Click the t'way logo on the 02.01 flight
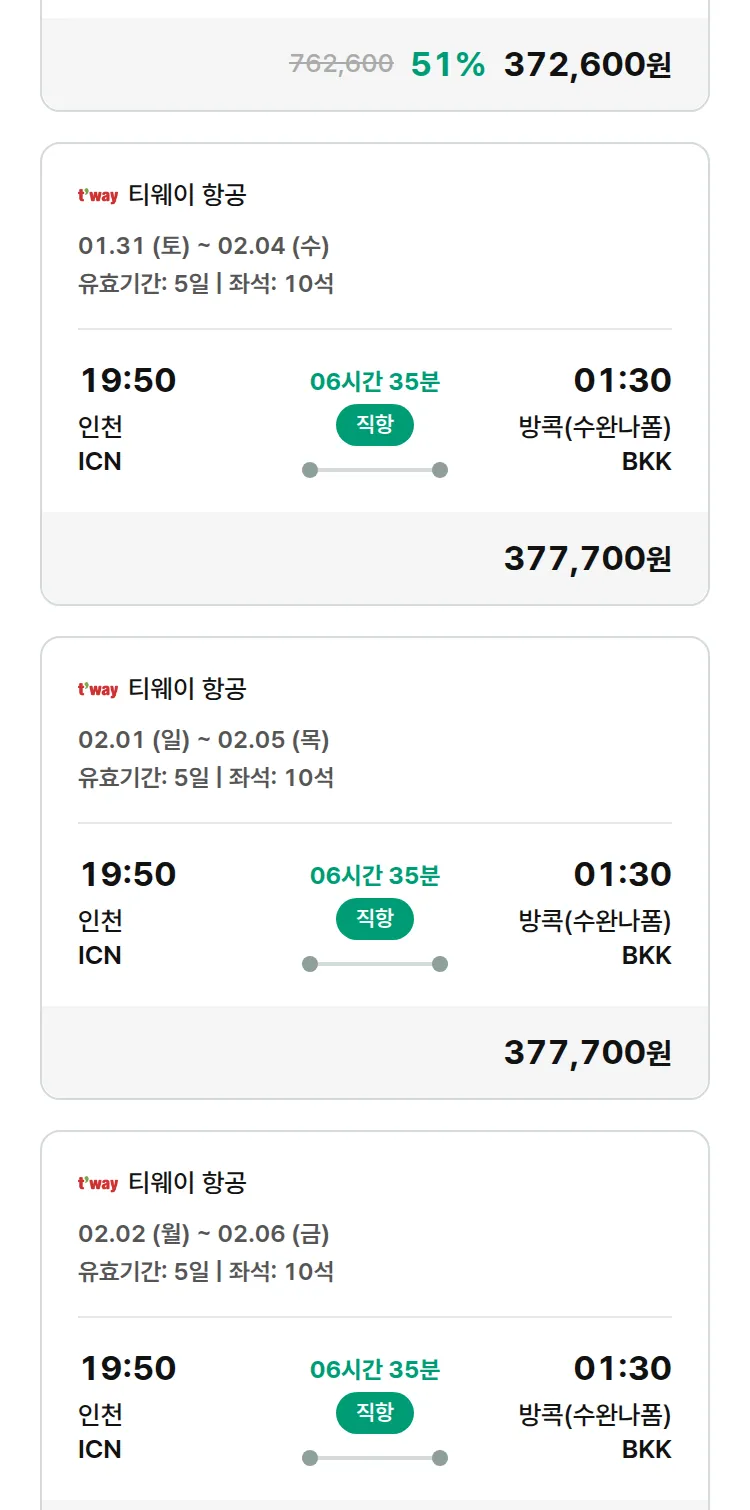This screenshot has height=1510, width=750. click(x=98, y=690)
